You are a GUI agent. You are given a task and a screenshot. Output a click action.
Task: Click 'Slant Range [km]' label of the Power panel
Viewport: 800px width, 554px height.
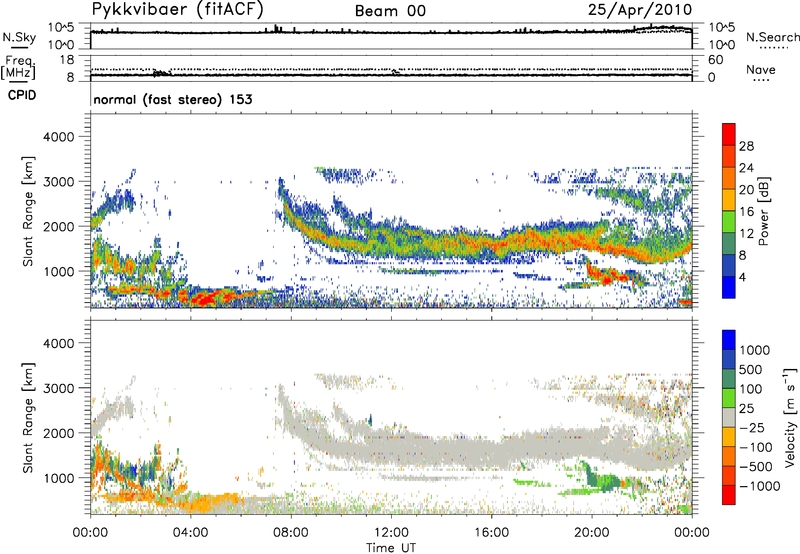click(x=28, y=211)
